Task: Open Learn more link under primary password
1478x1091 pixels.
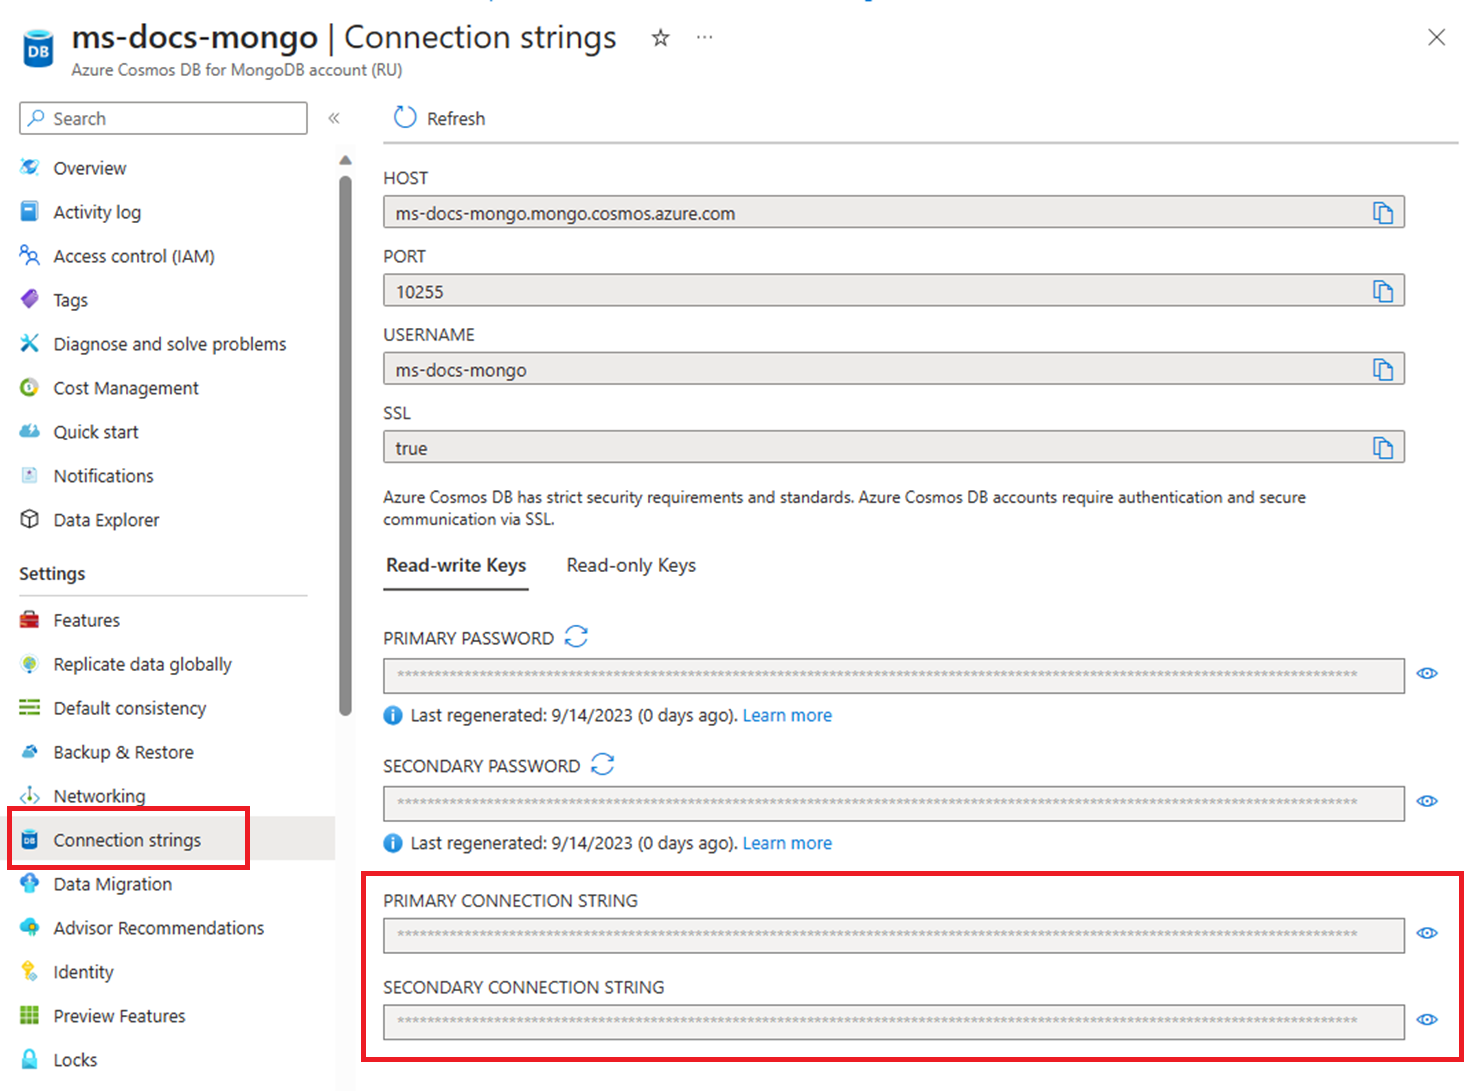Action: click(x=787, y=716)
